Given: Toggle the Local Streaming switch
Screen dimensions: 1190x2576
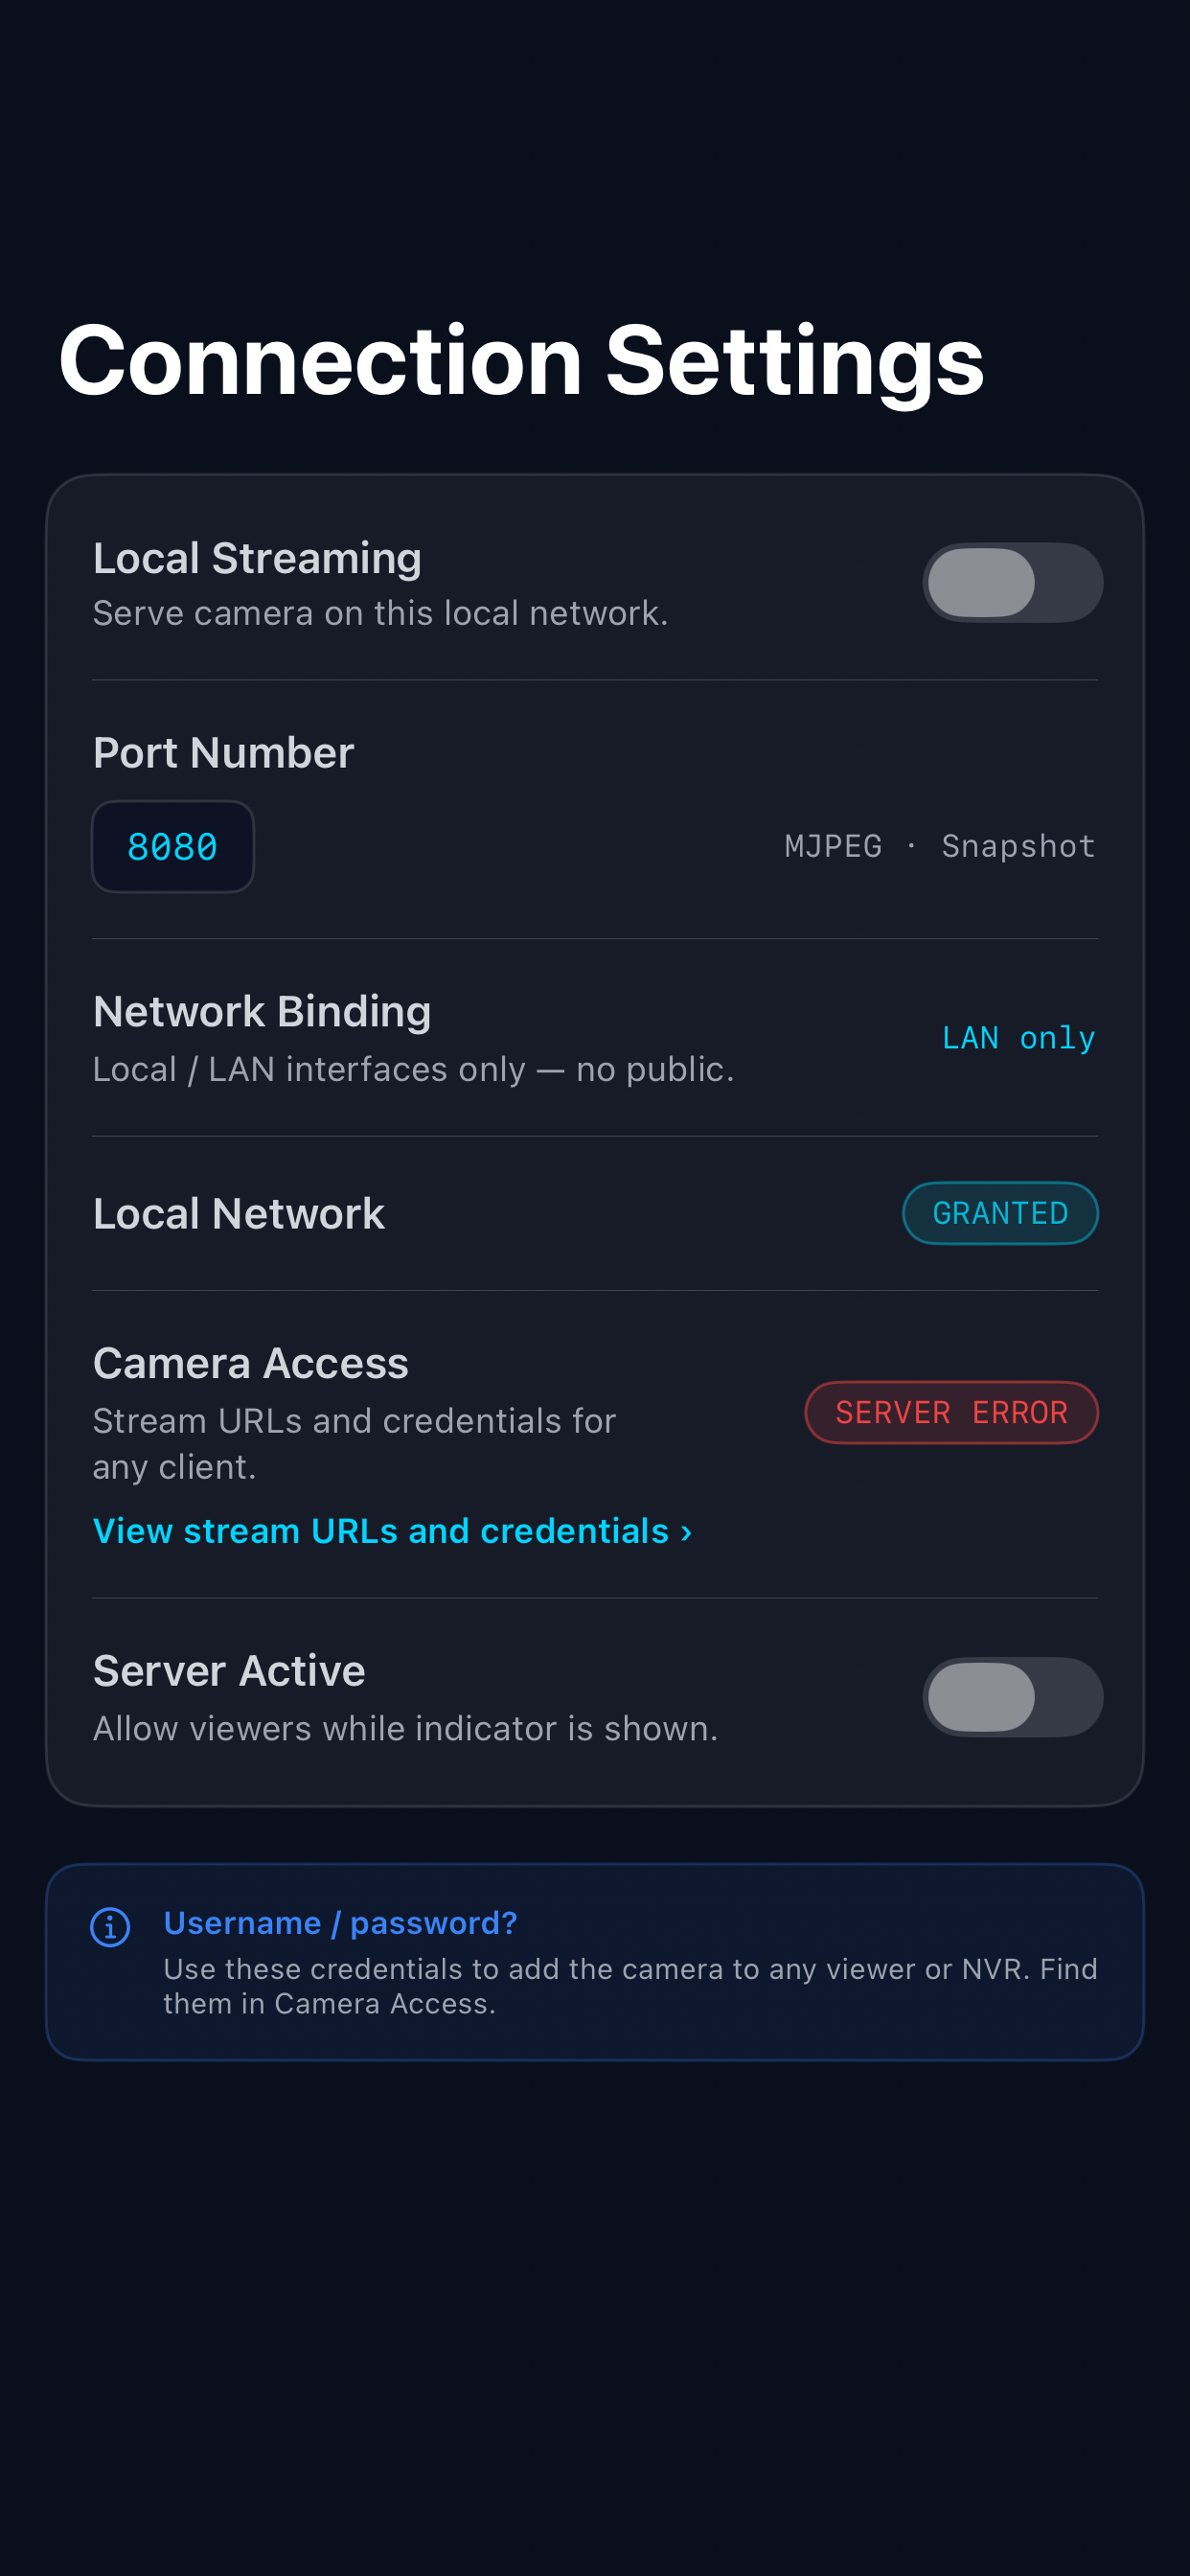Looking at the screenshot, I should tap(1012, 582).
